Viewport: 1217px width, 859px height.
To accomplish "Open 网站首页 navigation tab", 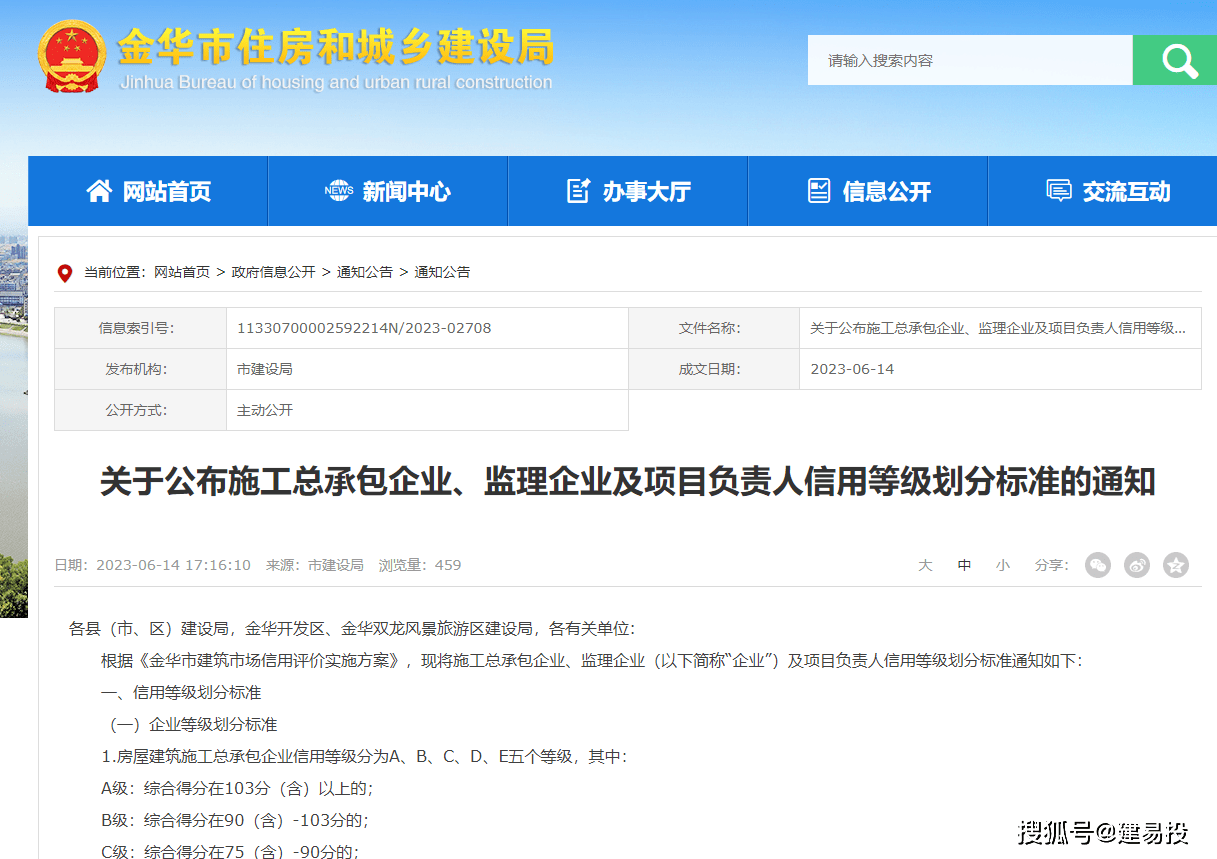I will pos(148,191).
